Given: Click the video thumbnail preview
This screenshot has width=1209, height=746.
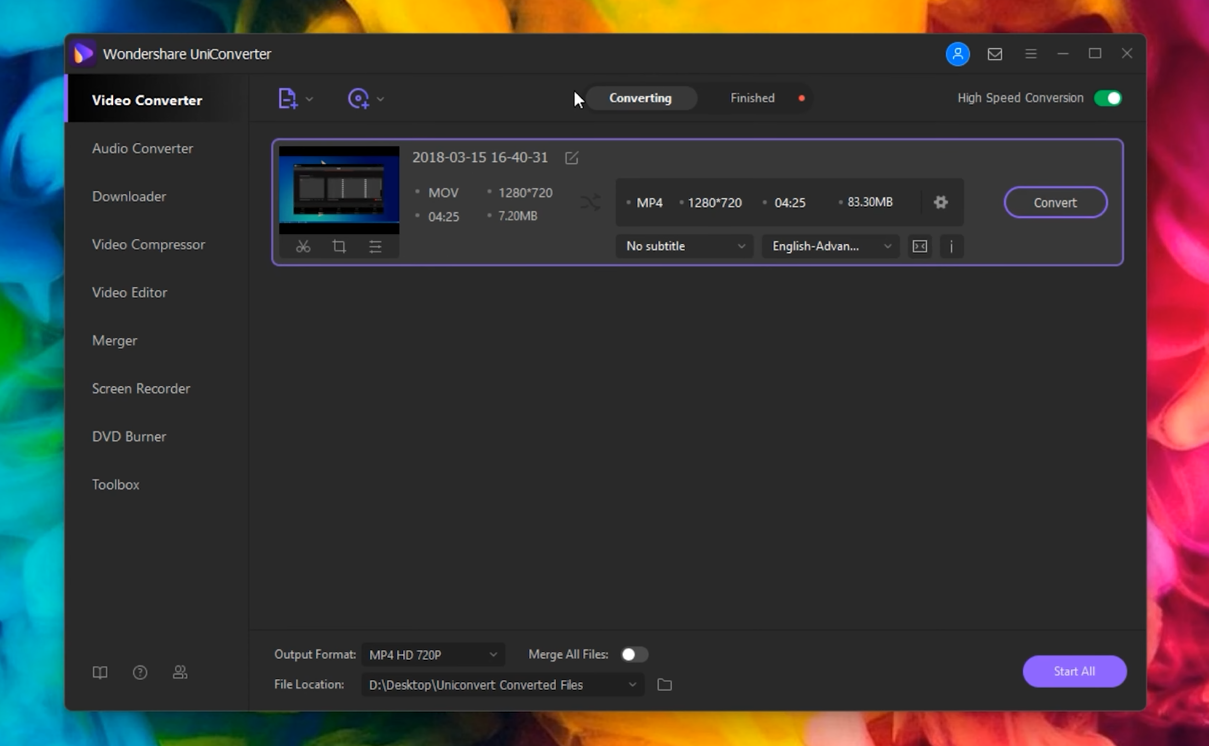Looking at the screenshot, I should coord(339,189).
